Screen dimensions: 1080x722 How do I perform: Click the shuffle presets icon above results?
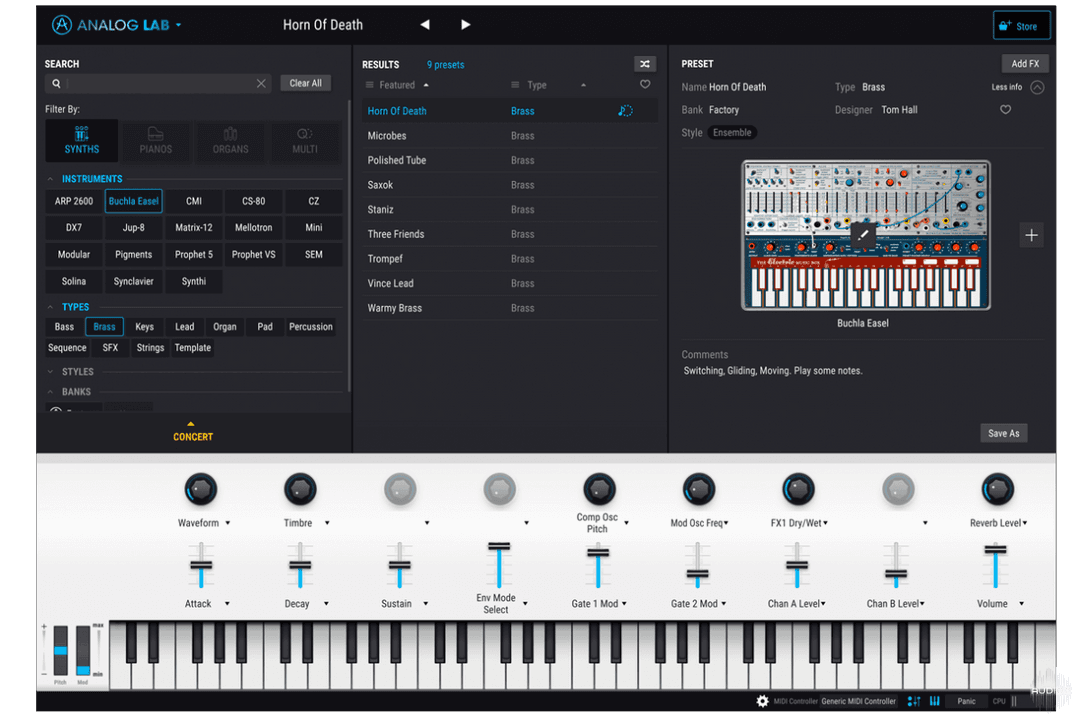tap(644, 63)
